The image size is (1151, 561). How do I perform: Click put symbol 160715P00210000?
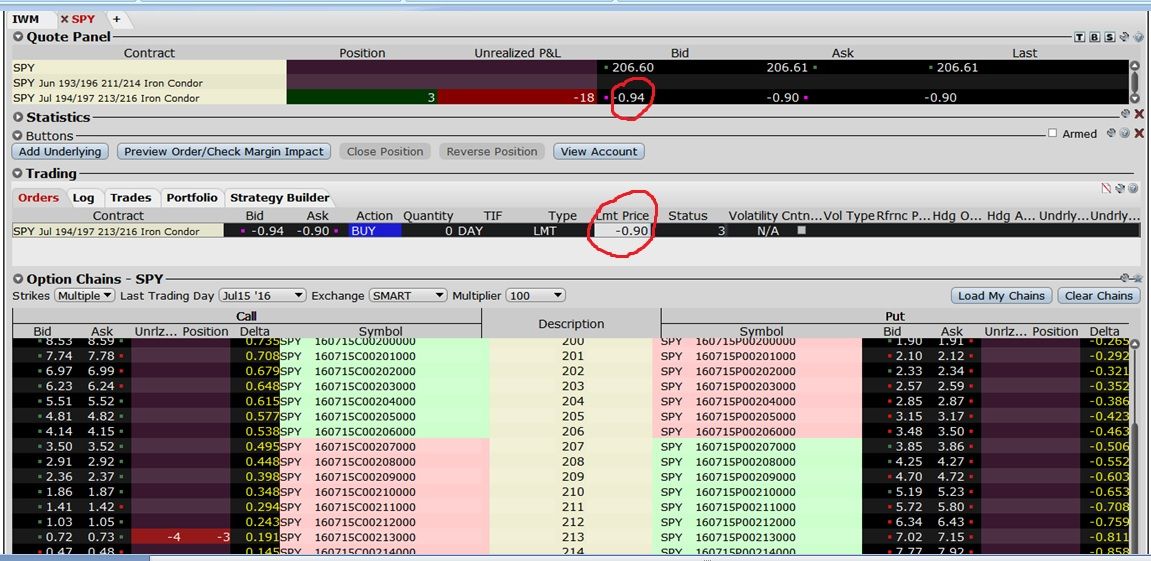point(745,492)
